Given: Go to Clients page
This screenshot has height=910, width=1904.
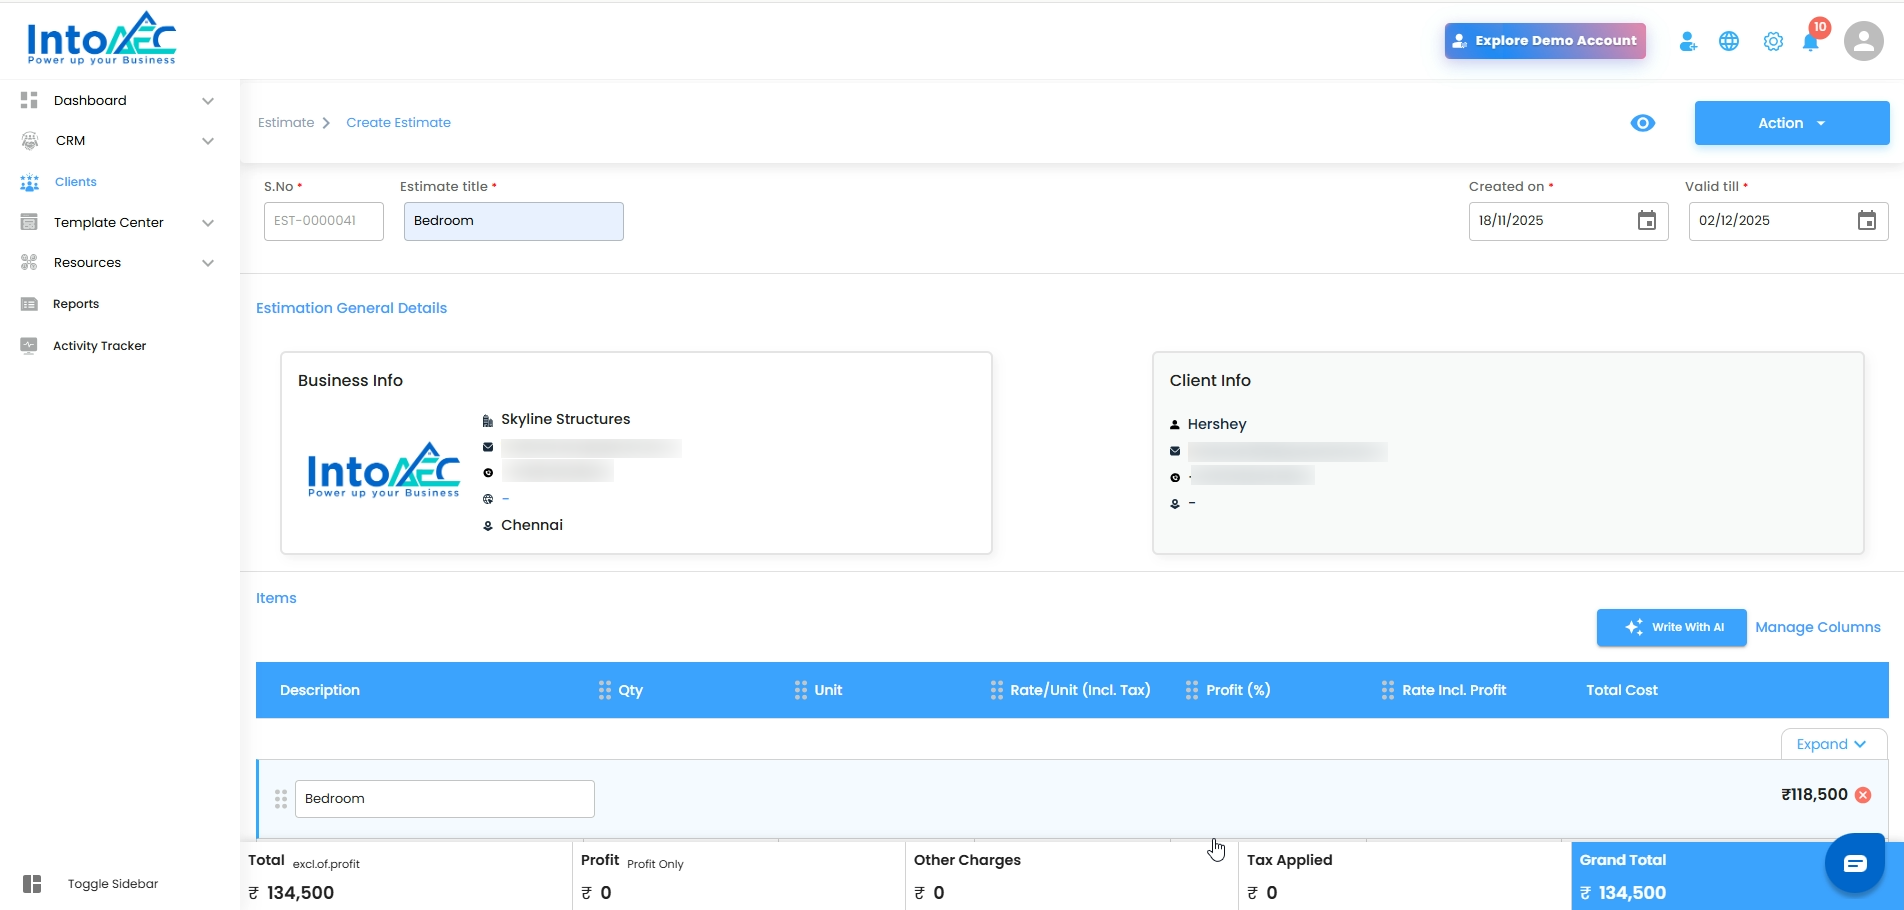Looking at the screenshot, I should (76, 182).
